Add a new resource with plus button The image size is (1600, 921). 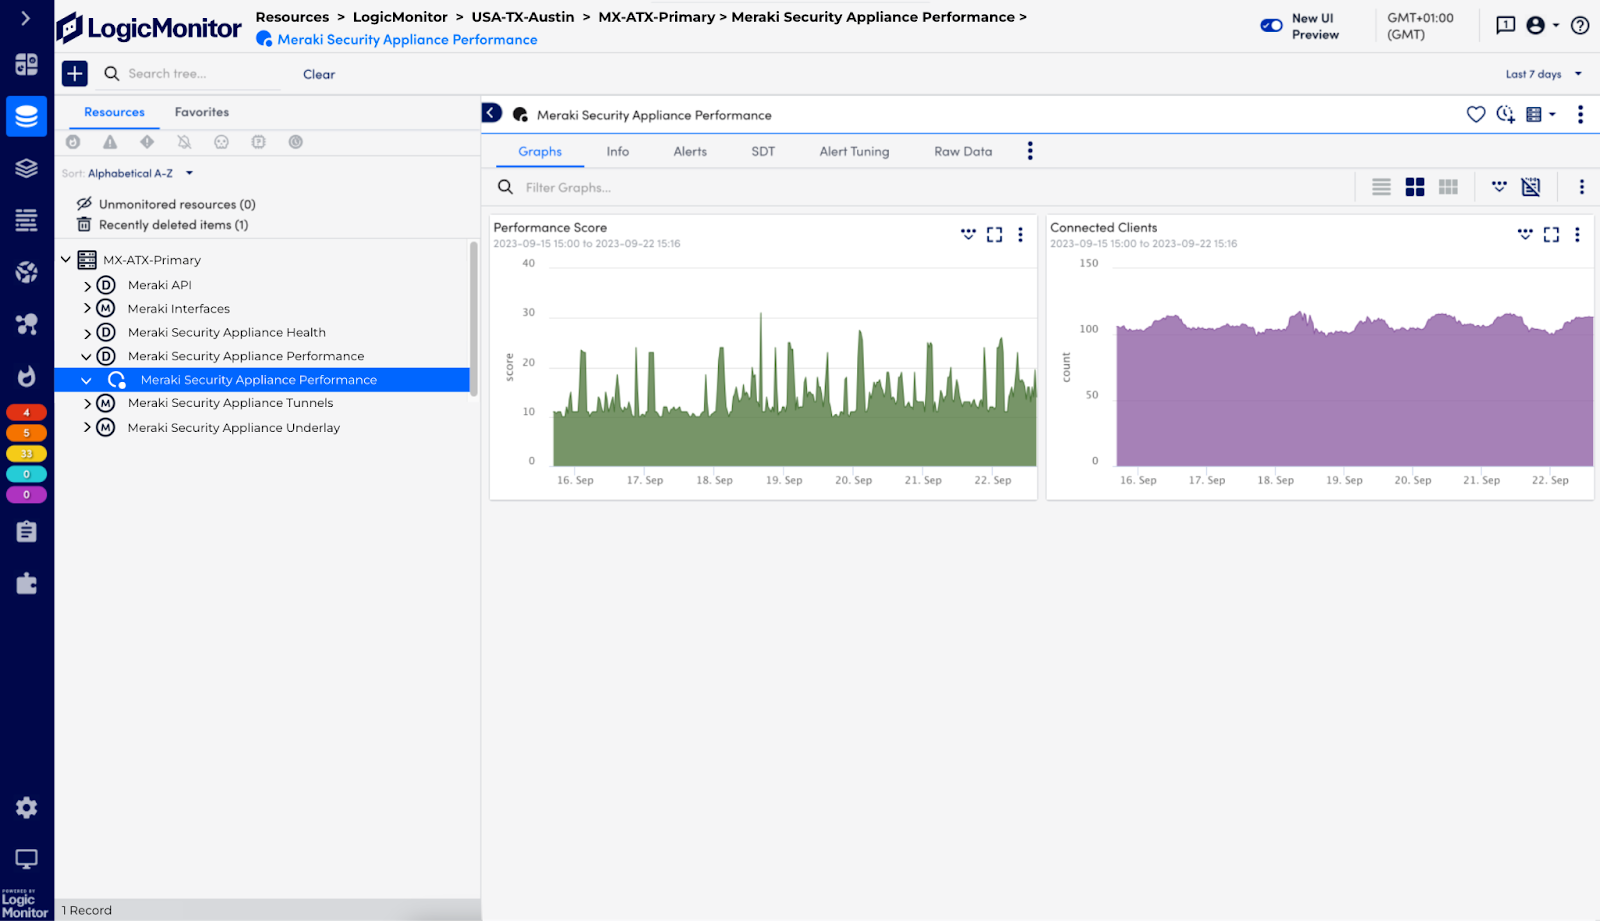(74, 73)
